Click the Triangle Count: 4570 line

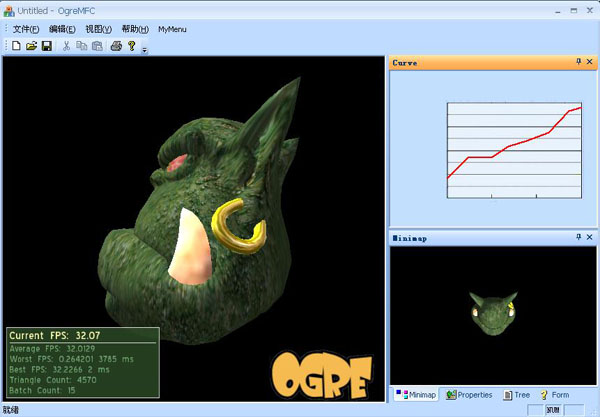tap(53, 380)
